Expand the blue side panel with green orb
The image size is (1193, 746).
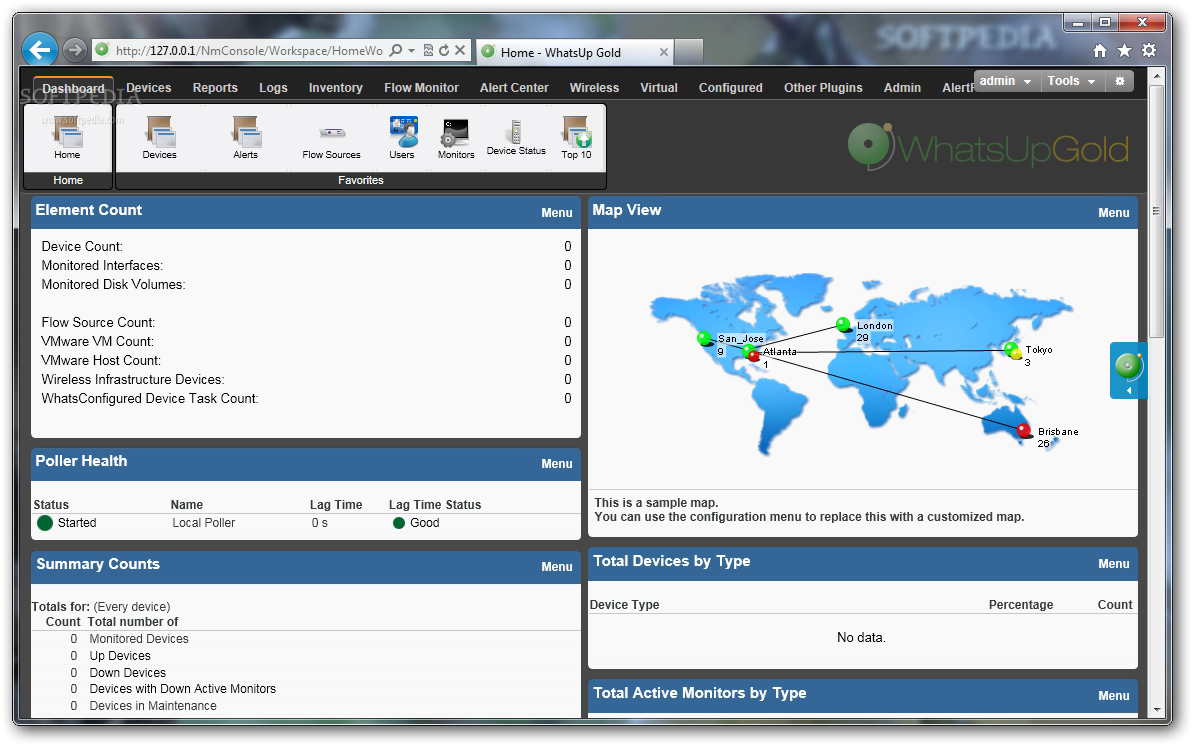point(1128,371)
